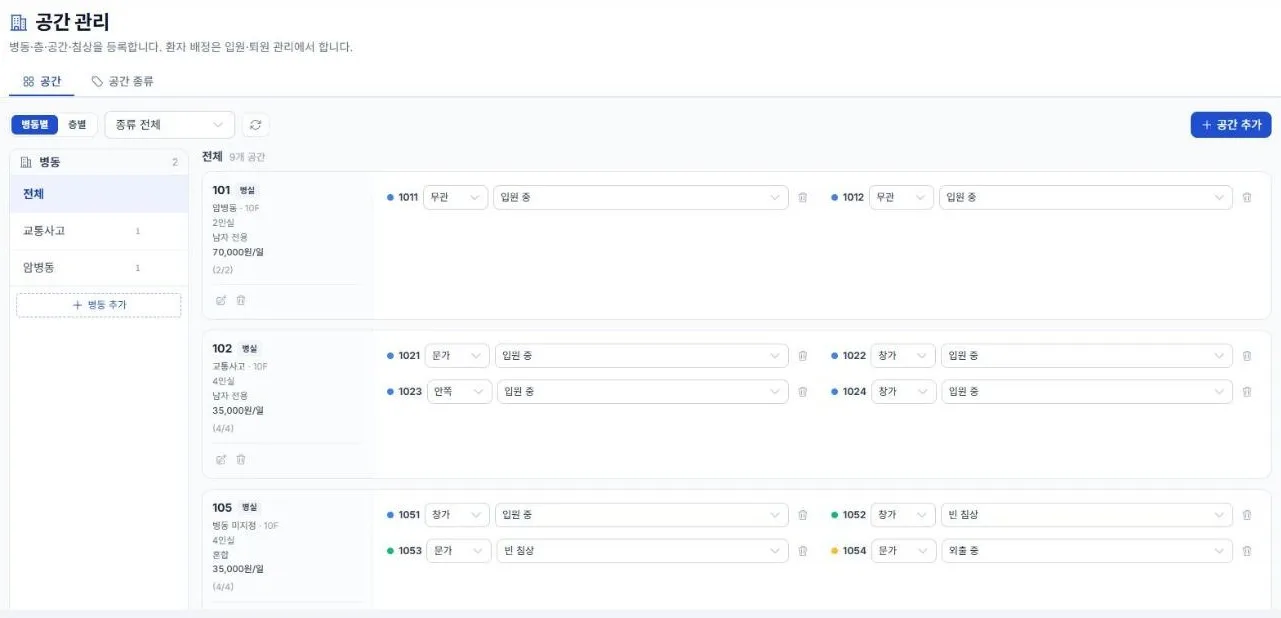
Task: Click edit icon for room 102
Action: pos(221,460)
